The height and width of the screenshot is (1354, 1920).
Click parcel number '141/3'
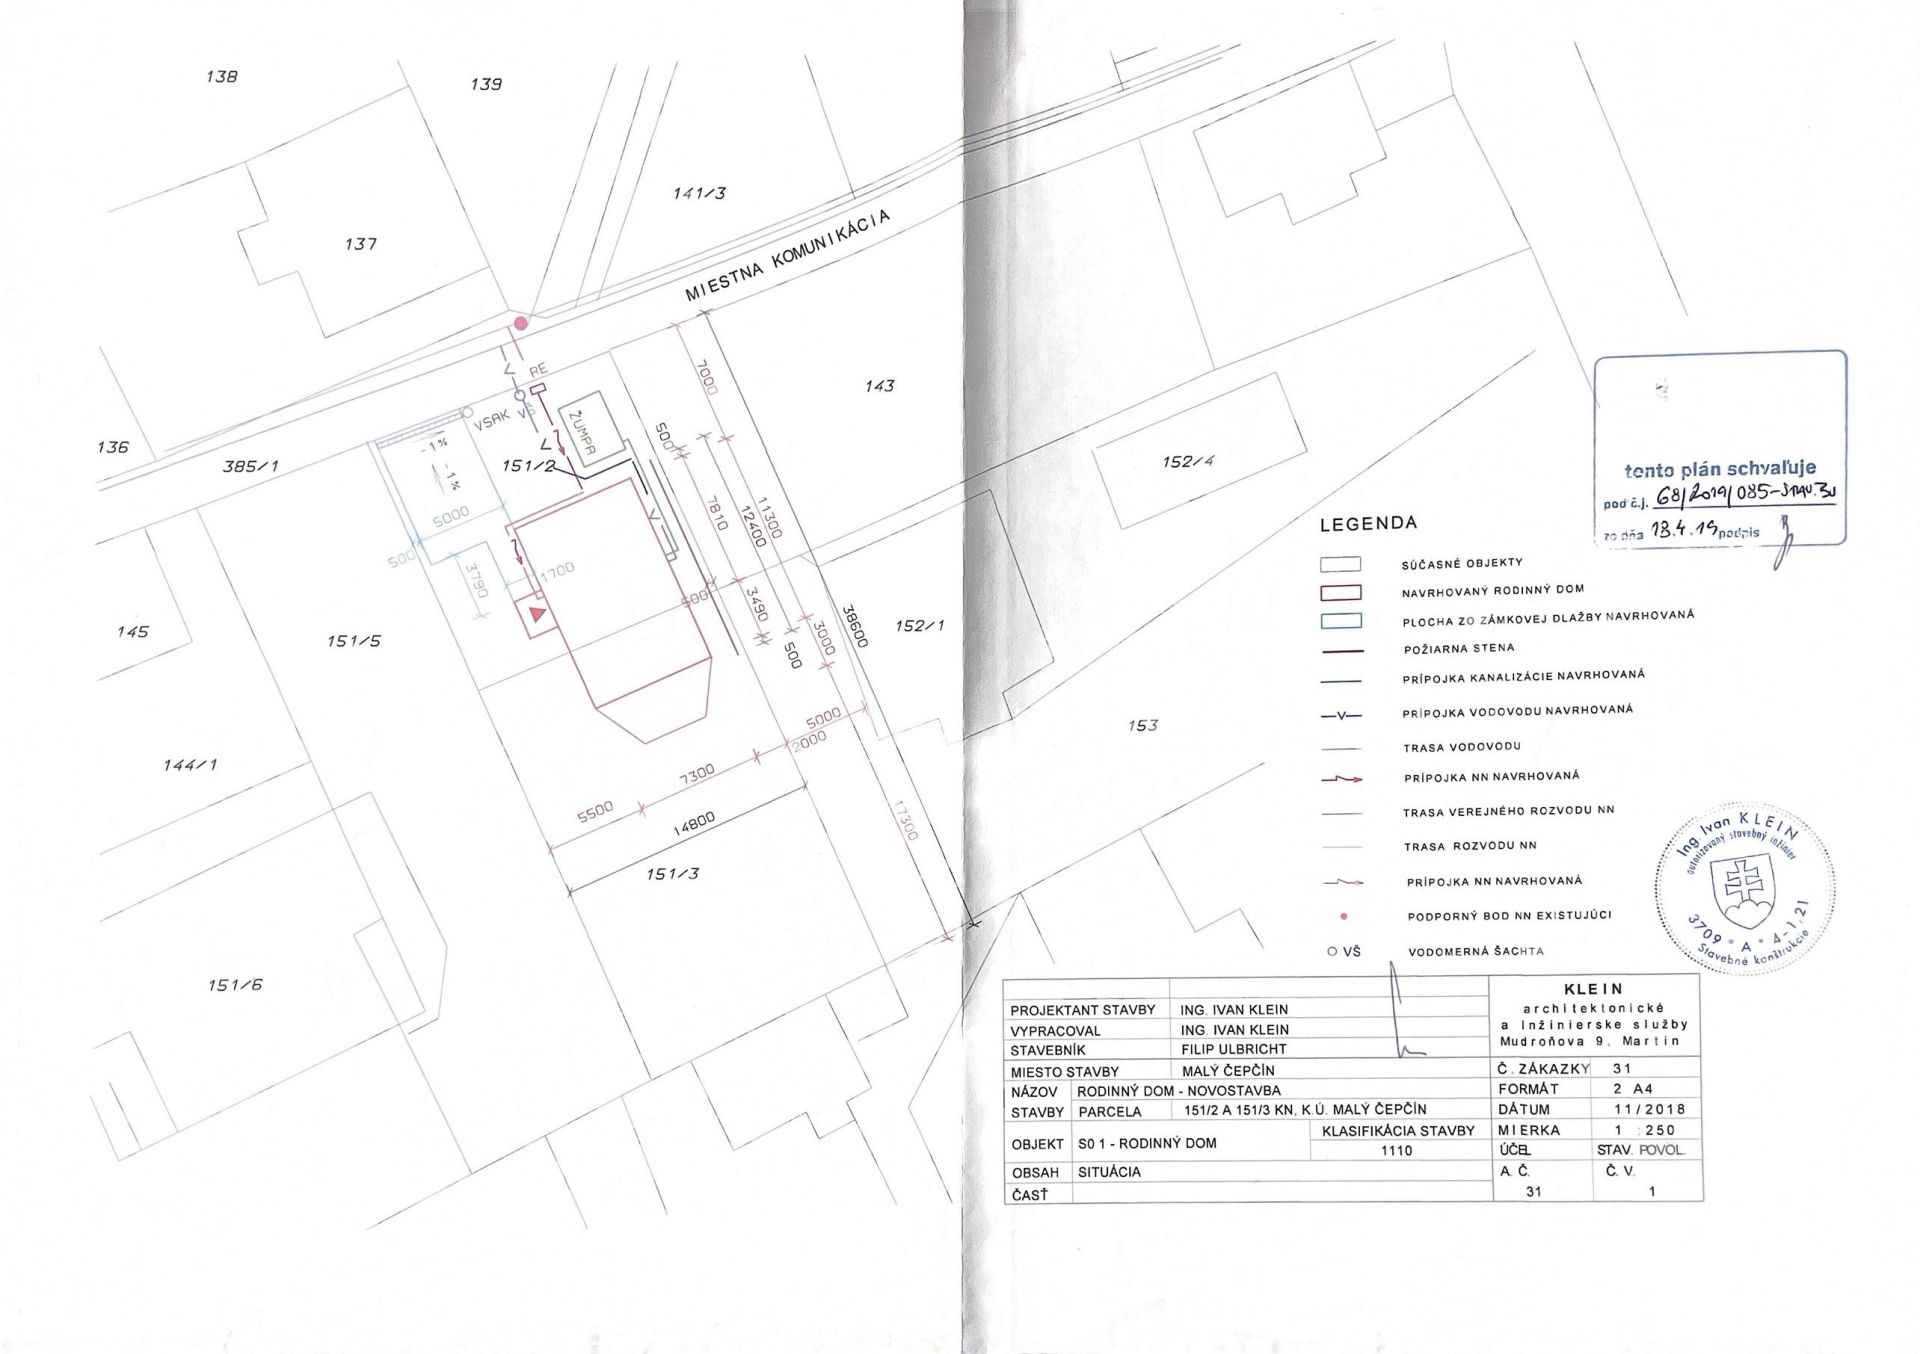[699, 193]
